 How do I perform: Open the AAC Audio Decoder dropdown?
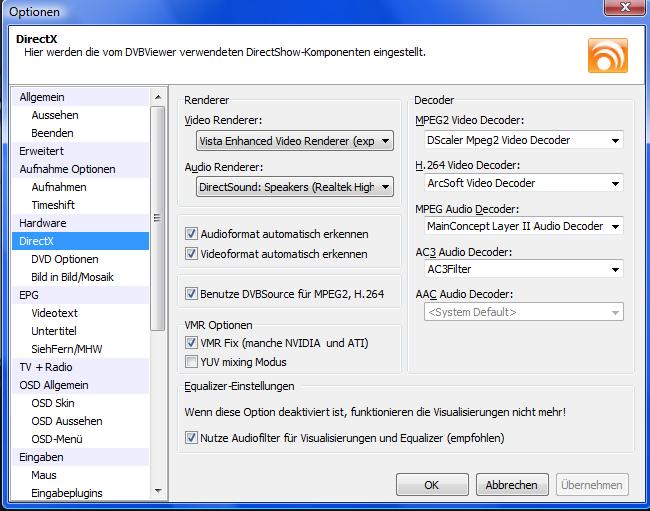pyautogui.click(x=524, y=312)
